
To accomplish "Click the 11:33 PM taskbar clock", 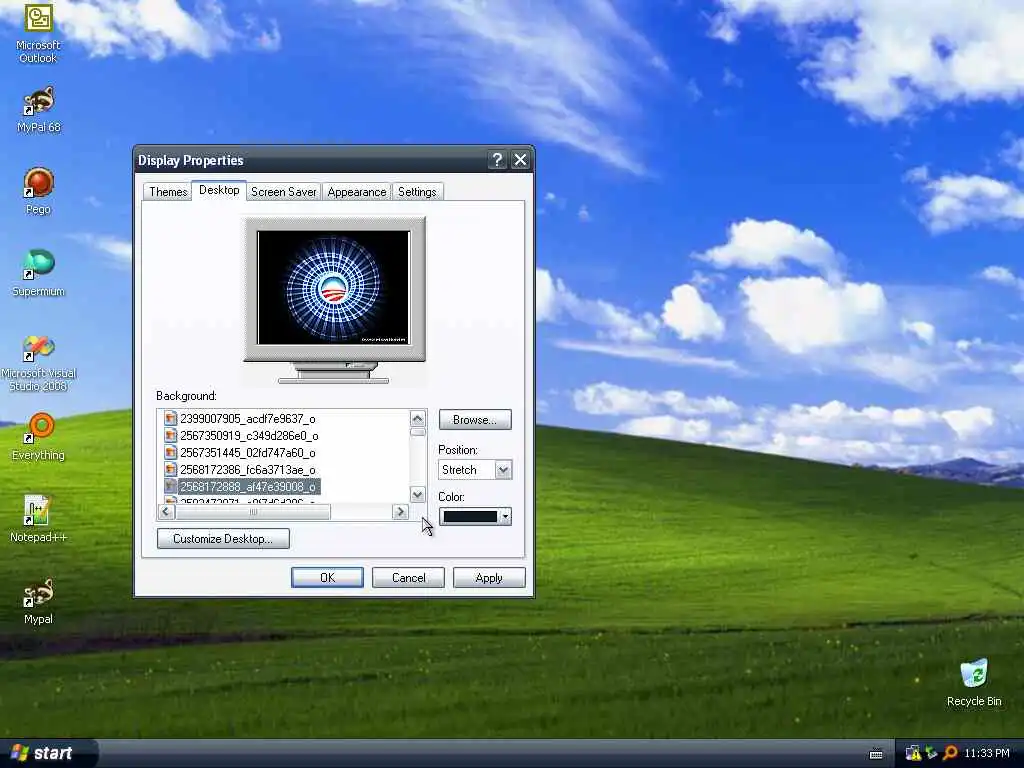I will pyautogui.click(x=987, y=753).
